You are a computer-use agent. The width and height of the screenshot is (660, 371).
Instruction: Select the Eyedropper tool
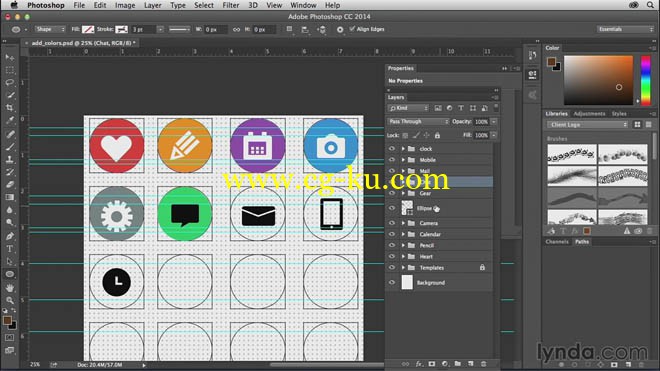point(10,120)
